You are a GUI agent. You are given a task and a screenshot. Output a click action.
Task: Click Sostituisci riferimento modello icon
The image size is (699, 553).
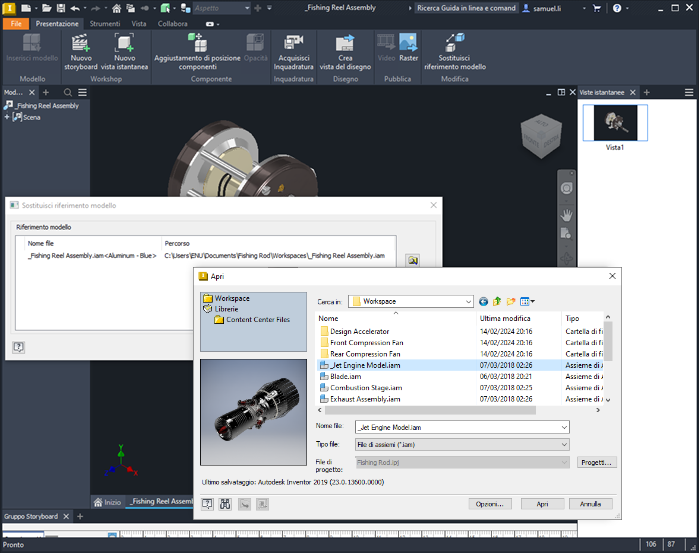click(455, 43)
